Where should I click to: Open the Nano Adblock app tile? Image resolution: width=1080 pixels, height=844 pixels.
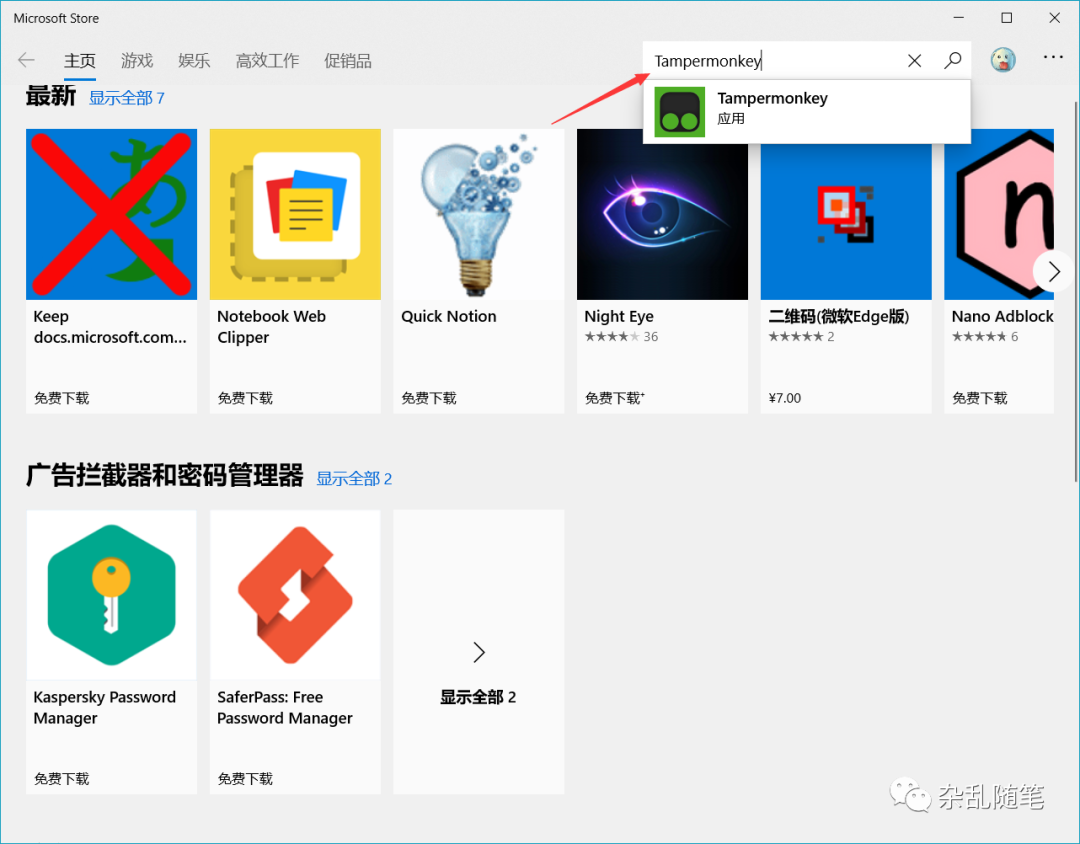click(1000, 214)
